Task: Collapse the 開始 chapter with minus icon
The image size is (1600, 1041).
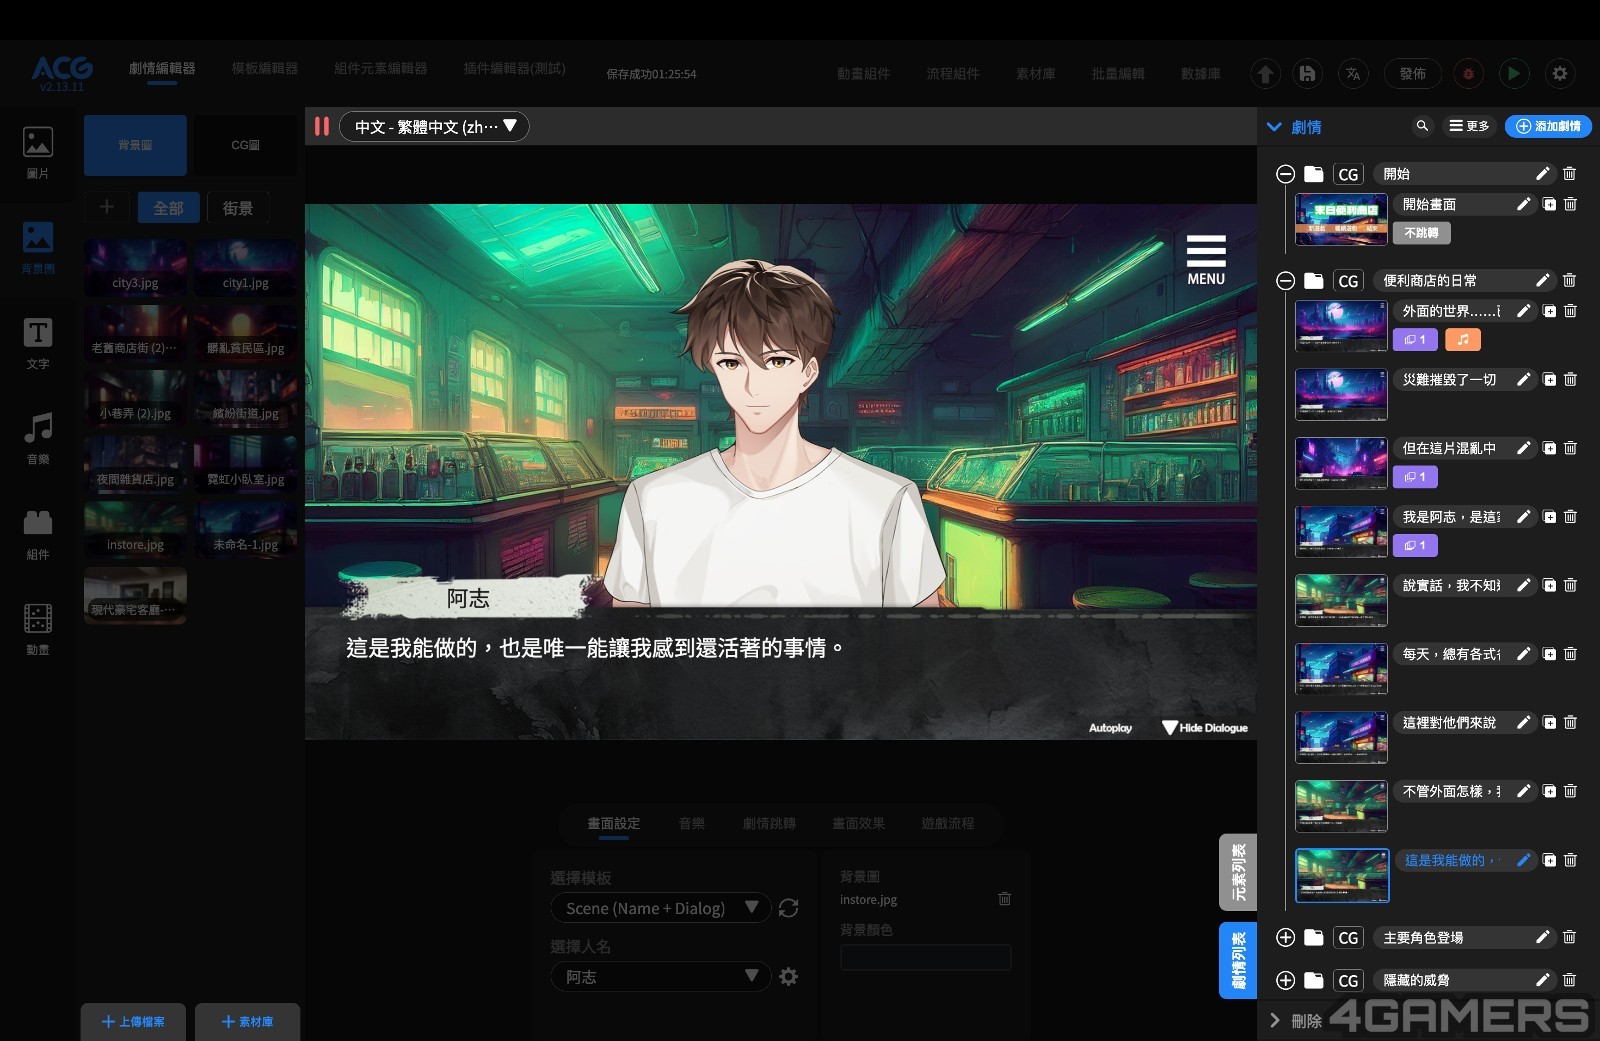Action: click(x=1285, y=174)
